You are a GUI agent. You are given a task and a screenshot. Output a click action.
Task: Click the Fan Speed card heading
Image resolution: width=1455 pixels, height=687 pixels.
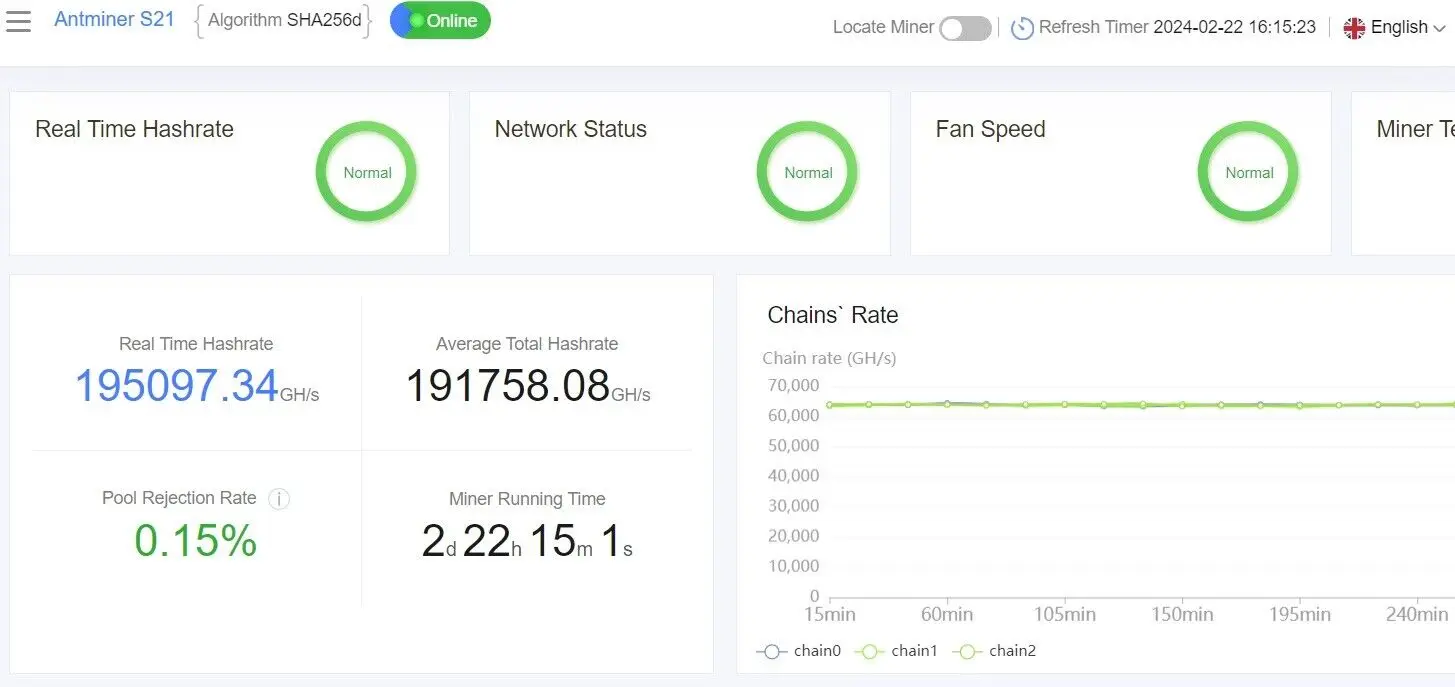tap(990, 129)
